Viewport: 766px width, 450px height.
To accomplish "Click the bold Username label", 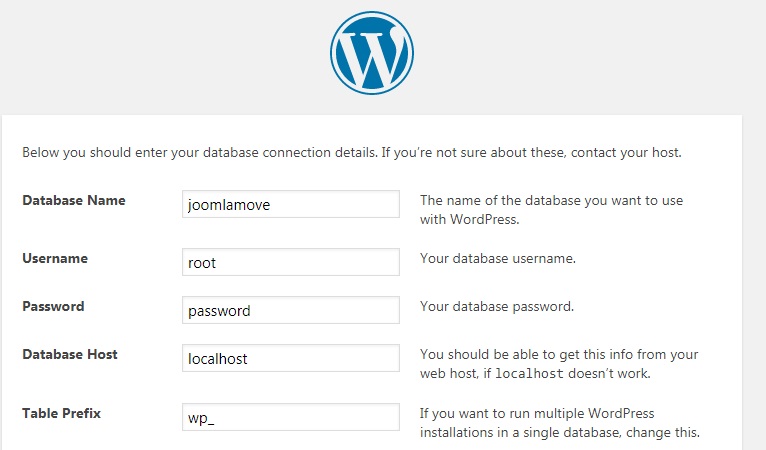I will 55,258.
